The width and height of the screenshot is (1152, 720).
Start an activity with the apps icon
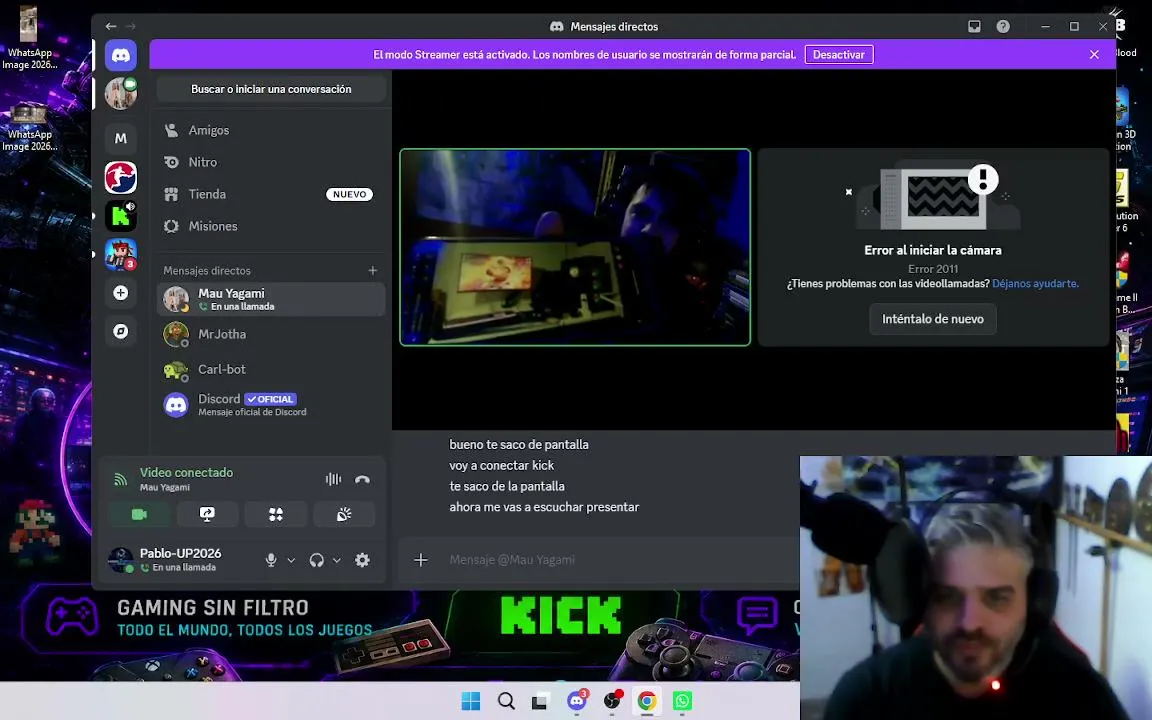pos(276,514)
